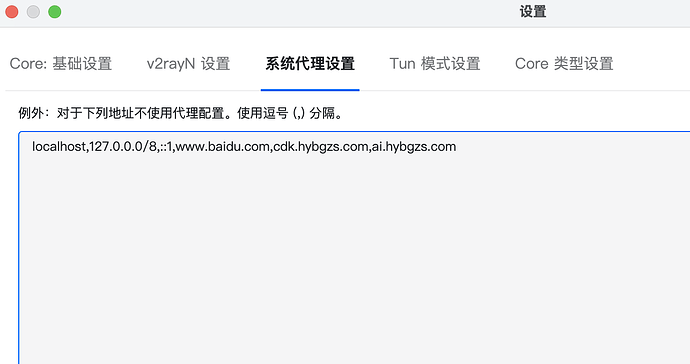Place cursor on the localhost entry
Image resolution: width=690 pixels, height=364 pixels.
[x=59, y=147]
